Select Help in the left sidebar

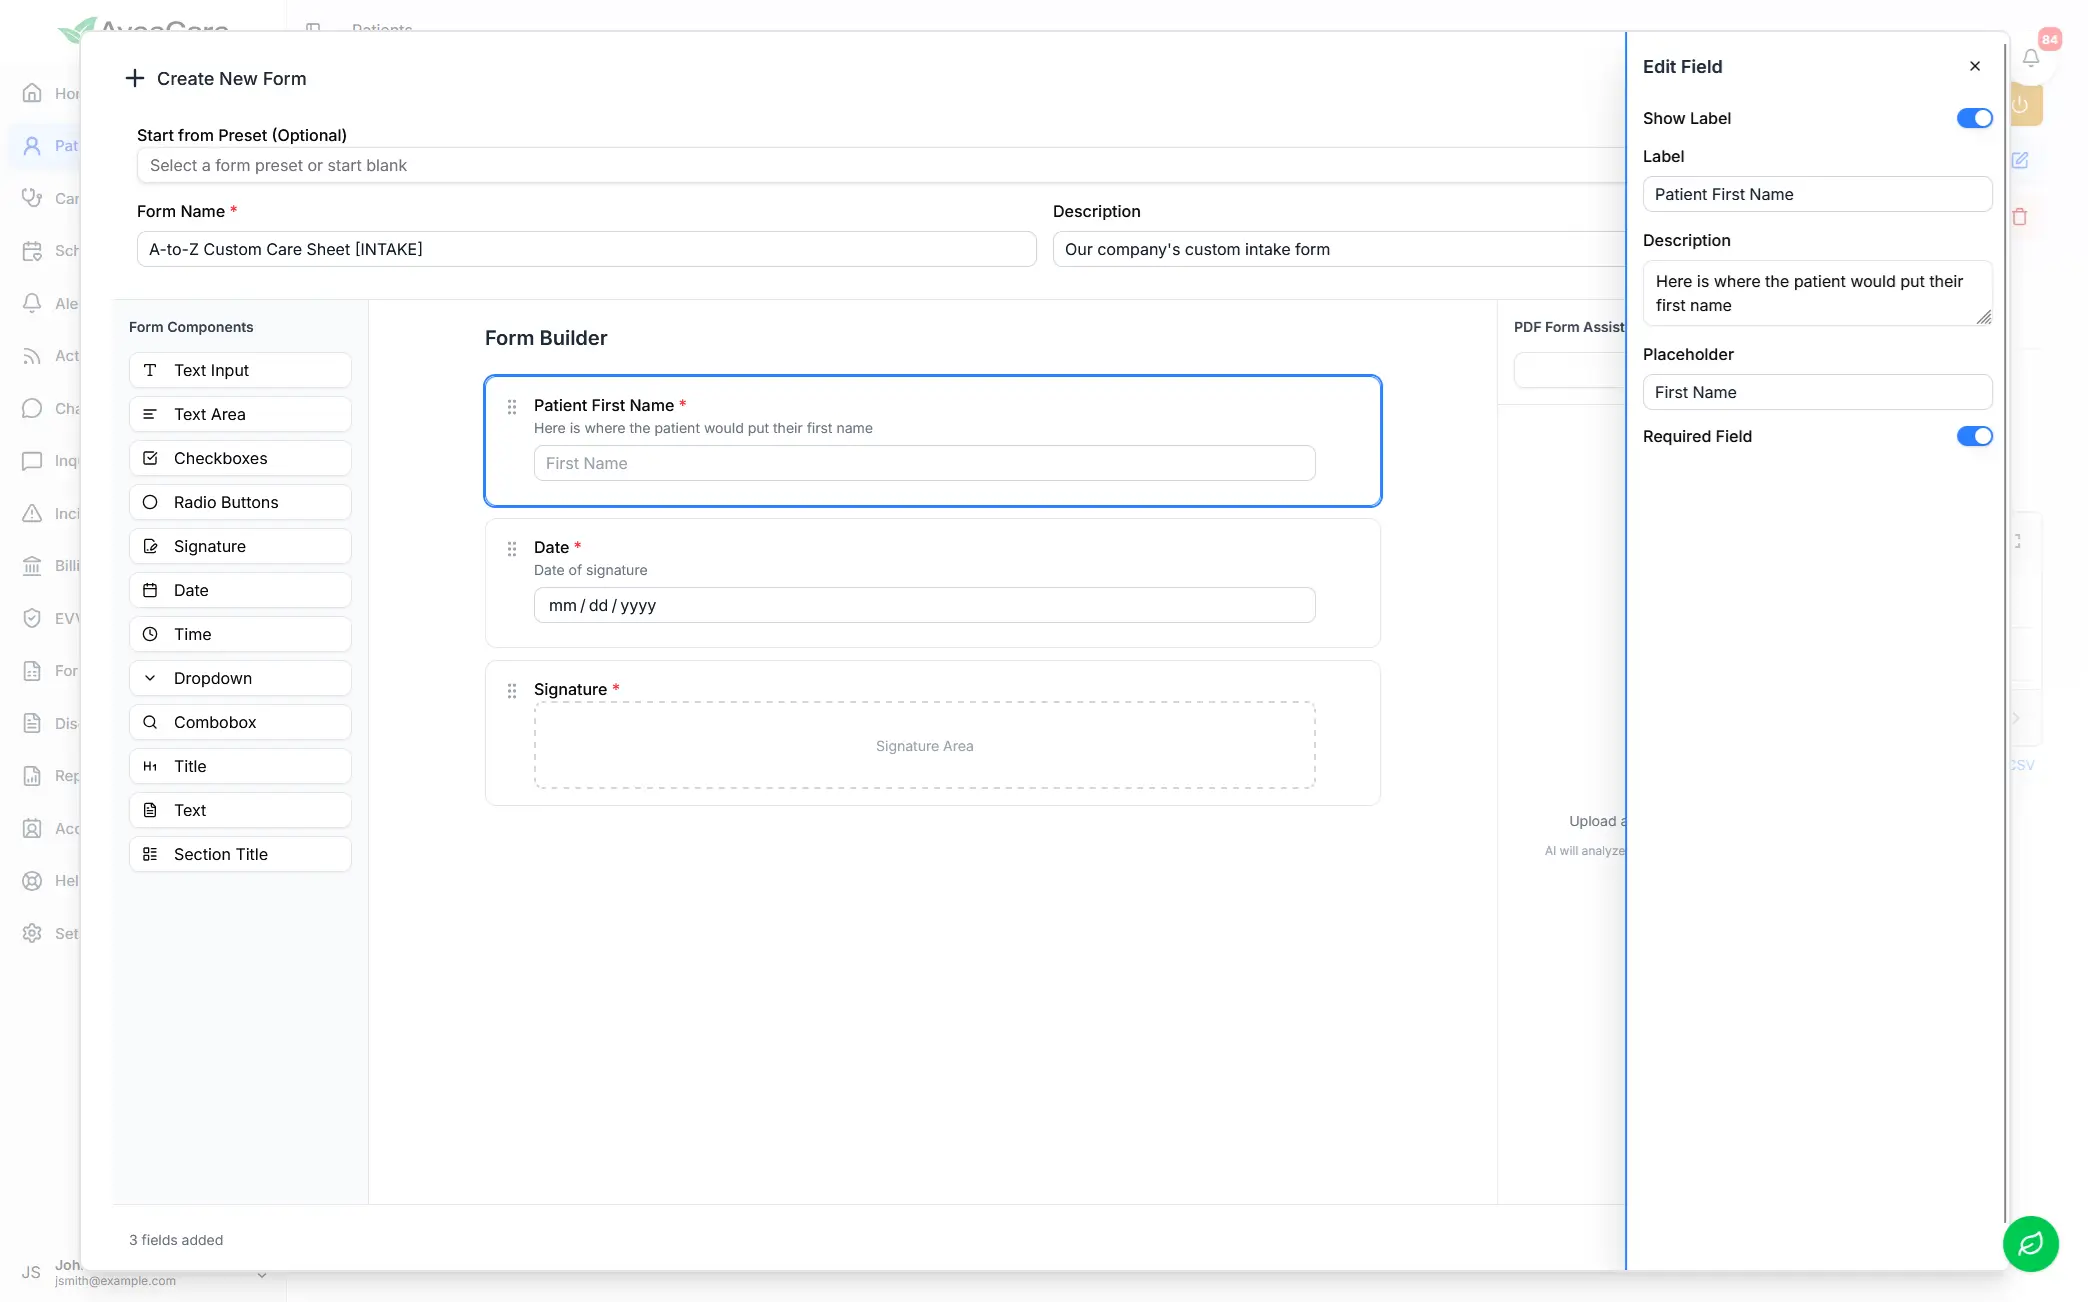(x=32, y=880)
